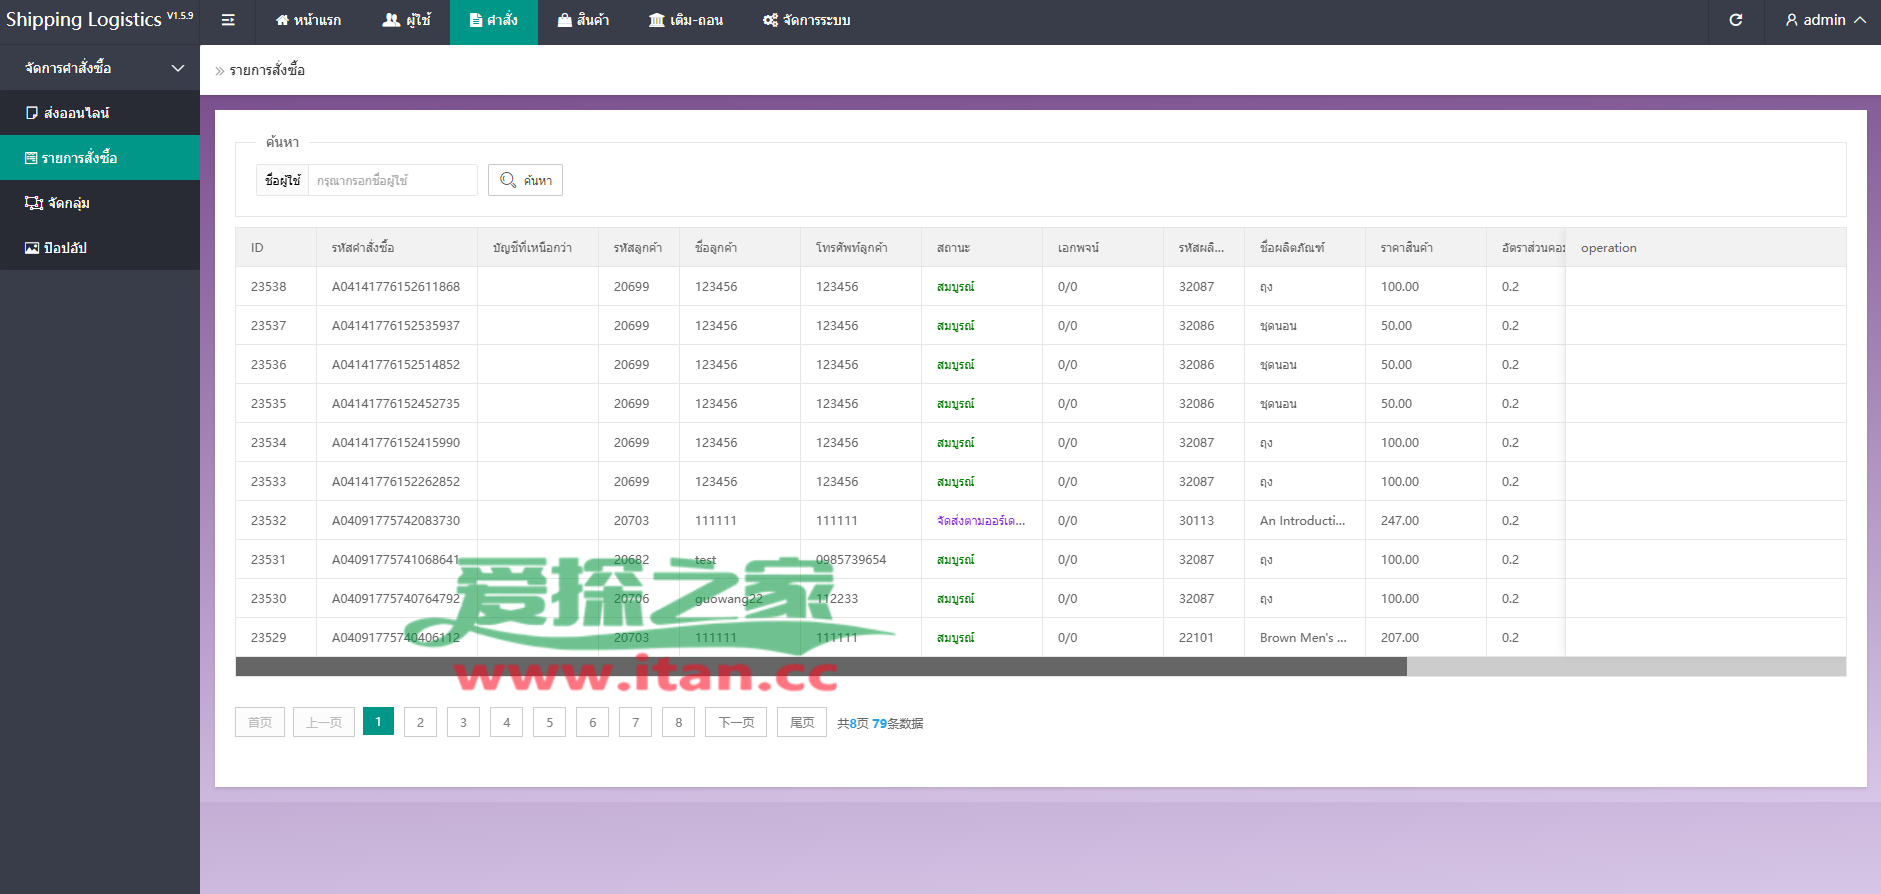
Task: Jump to last page with 尾页
Action: (801, 722)
